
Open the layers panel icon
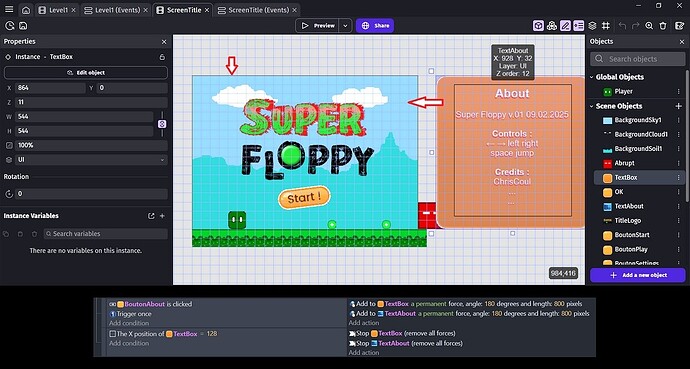pos(592,26)
